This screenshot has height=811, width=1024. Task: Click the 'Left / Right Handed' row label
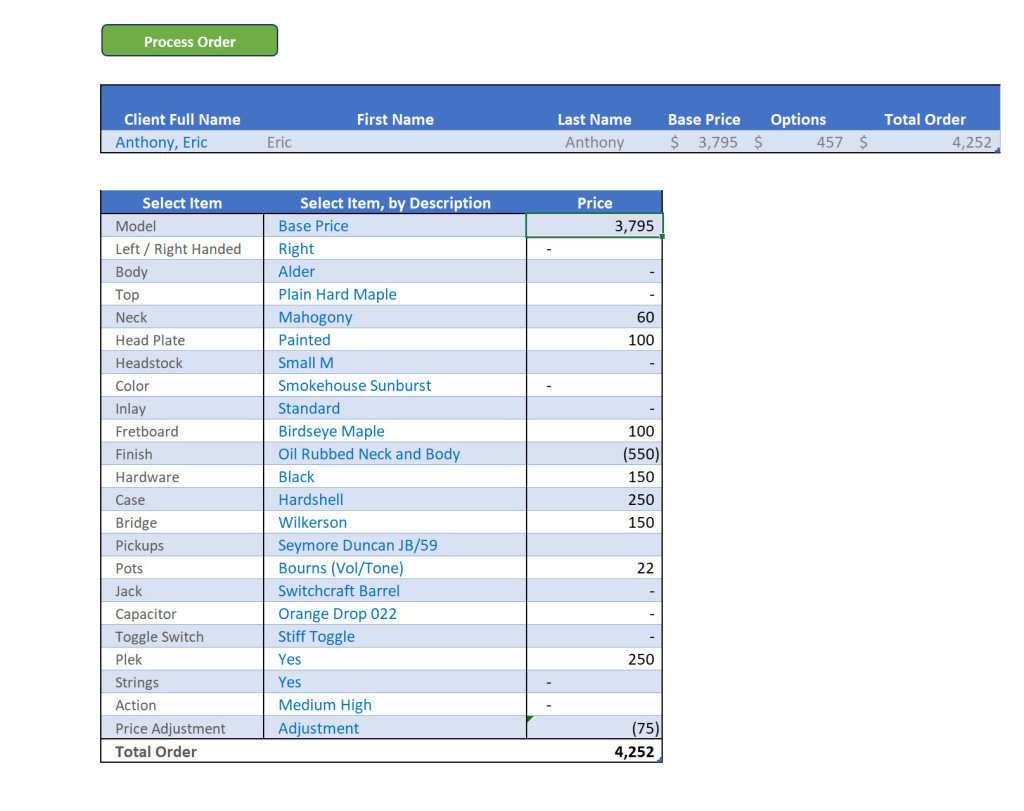[x=178, y=249]
